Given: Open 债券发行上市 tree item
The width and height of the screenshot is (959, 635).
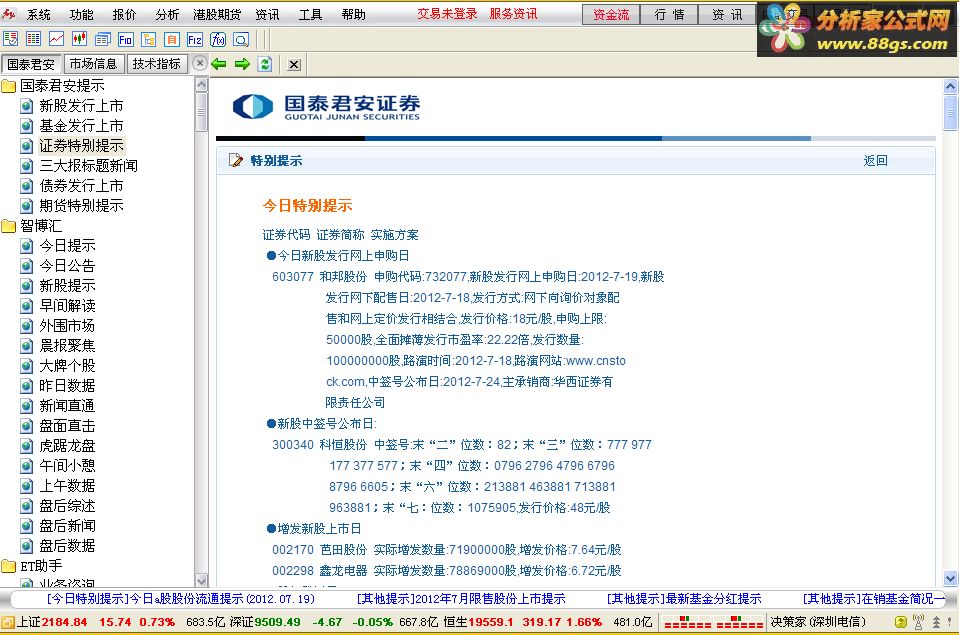Looking at the screenshot, I should pyautogui.click(x=81, y=186).
